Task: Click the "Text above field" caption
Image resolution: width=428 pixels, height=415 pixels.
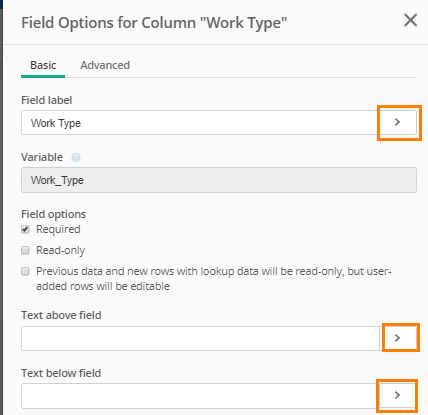Action: tap(61, 315)
